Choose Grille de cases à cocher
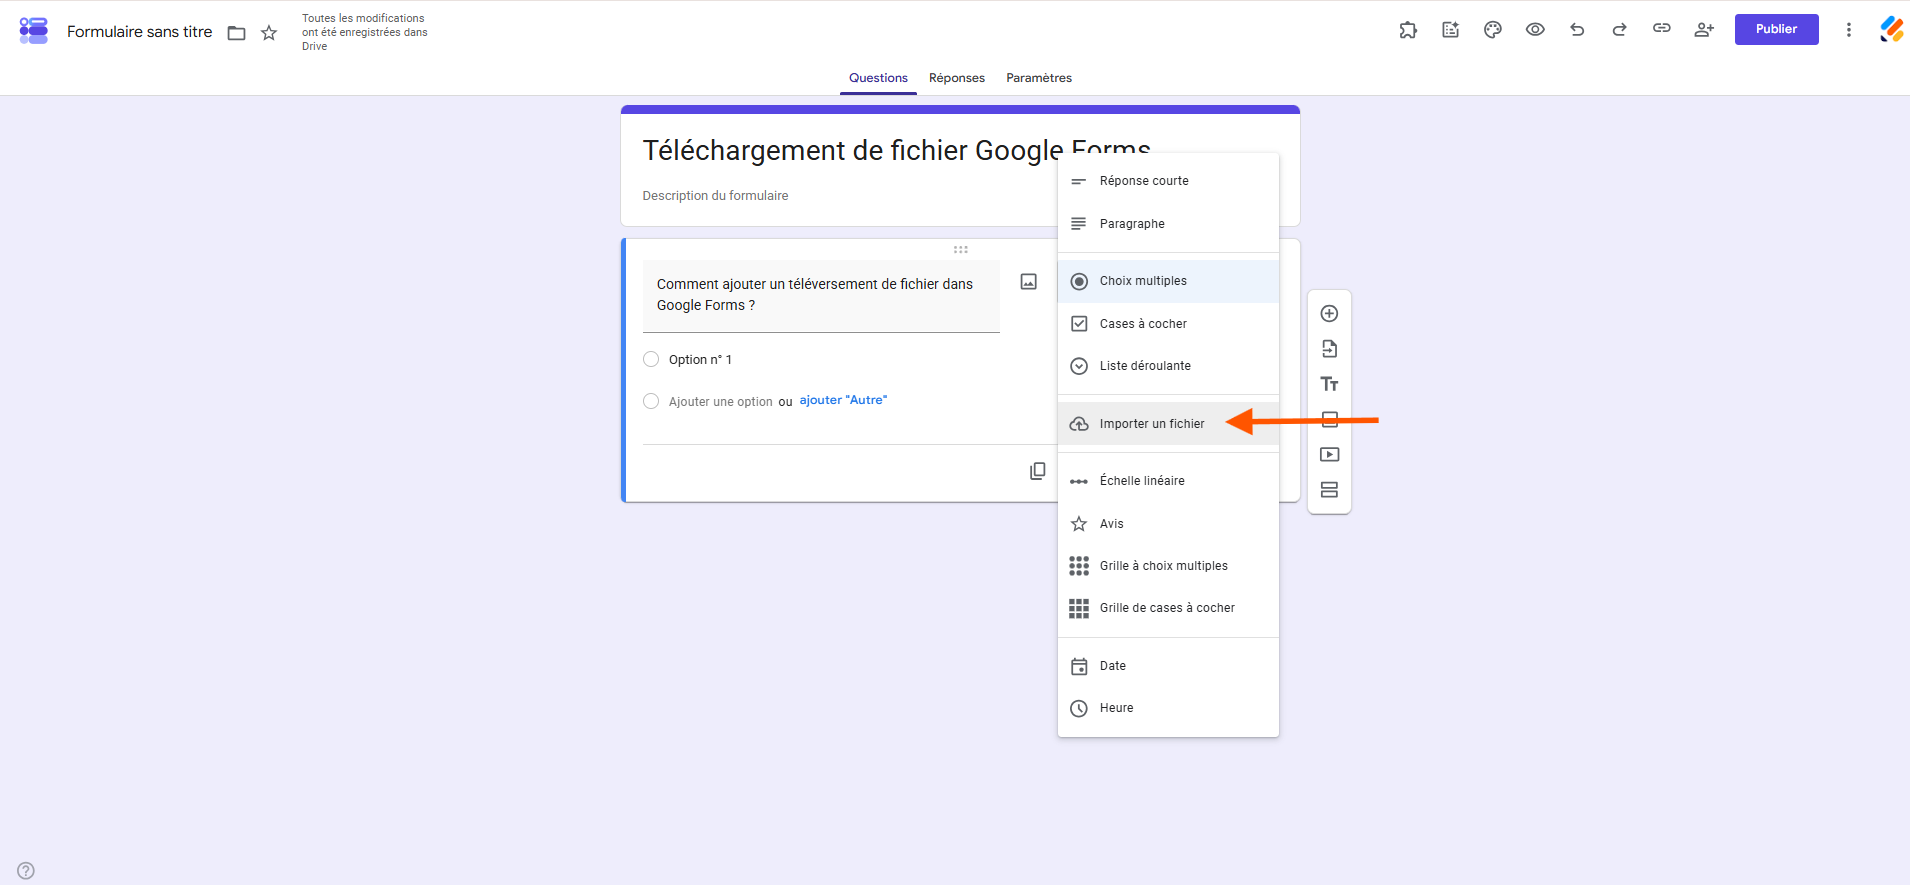Viewport: 1910px width, 885px height. 1168,608
